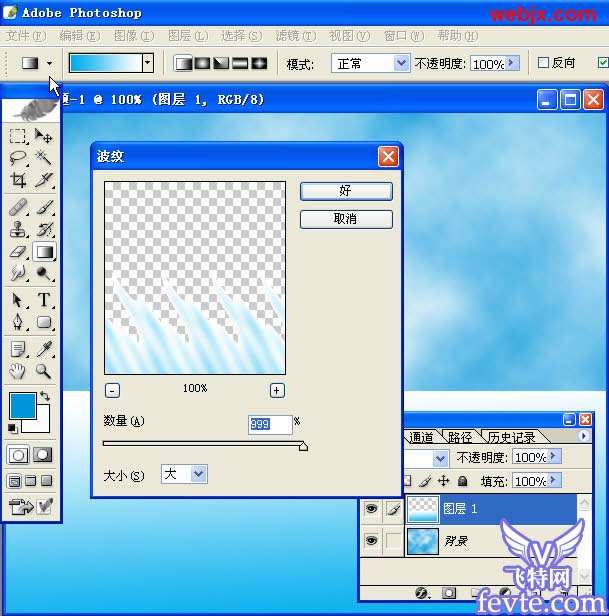Select the Zoom tool
The height and width of the screenshot is (616, 609).
pyautogui.click(x=43, y=371)
